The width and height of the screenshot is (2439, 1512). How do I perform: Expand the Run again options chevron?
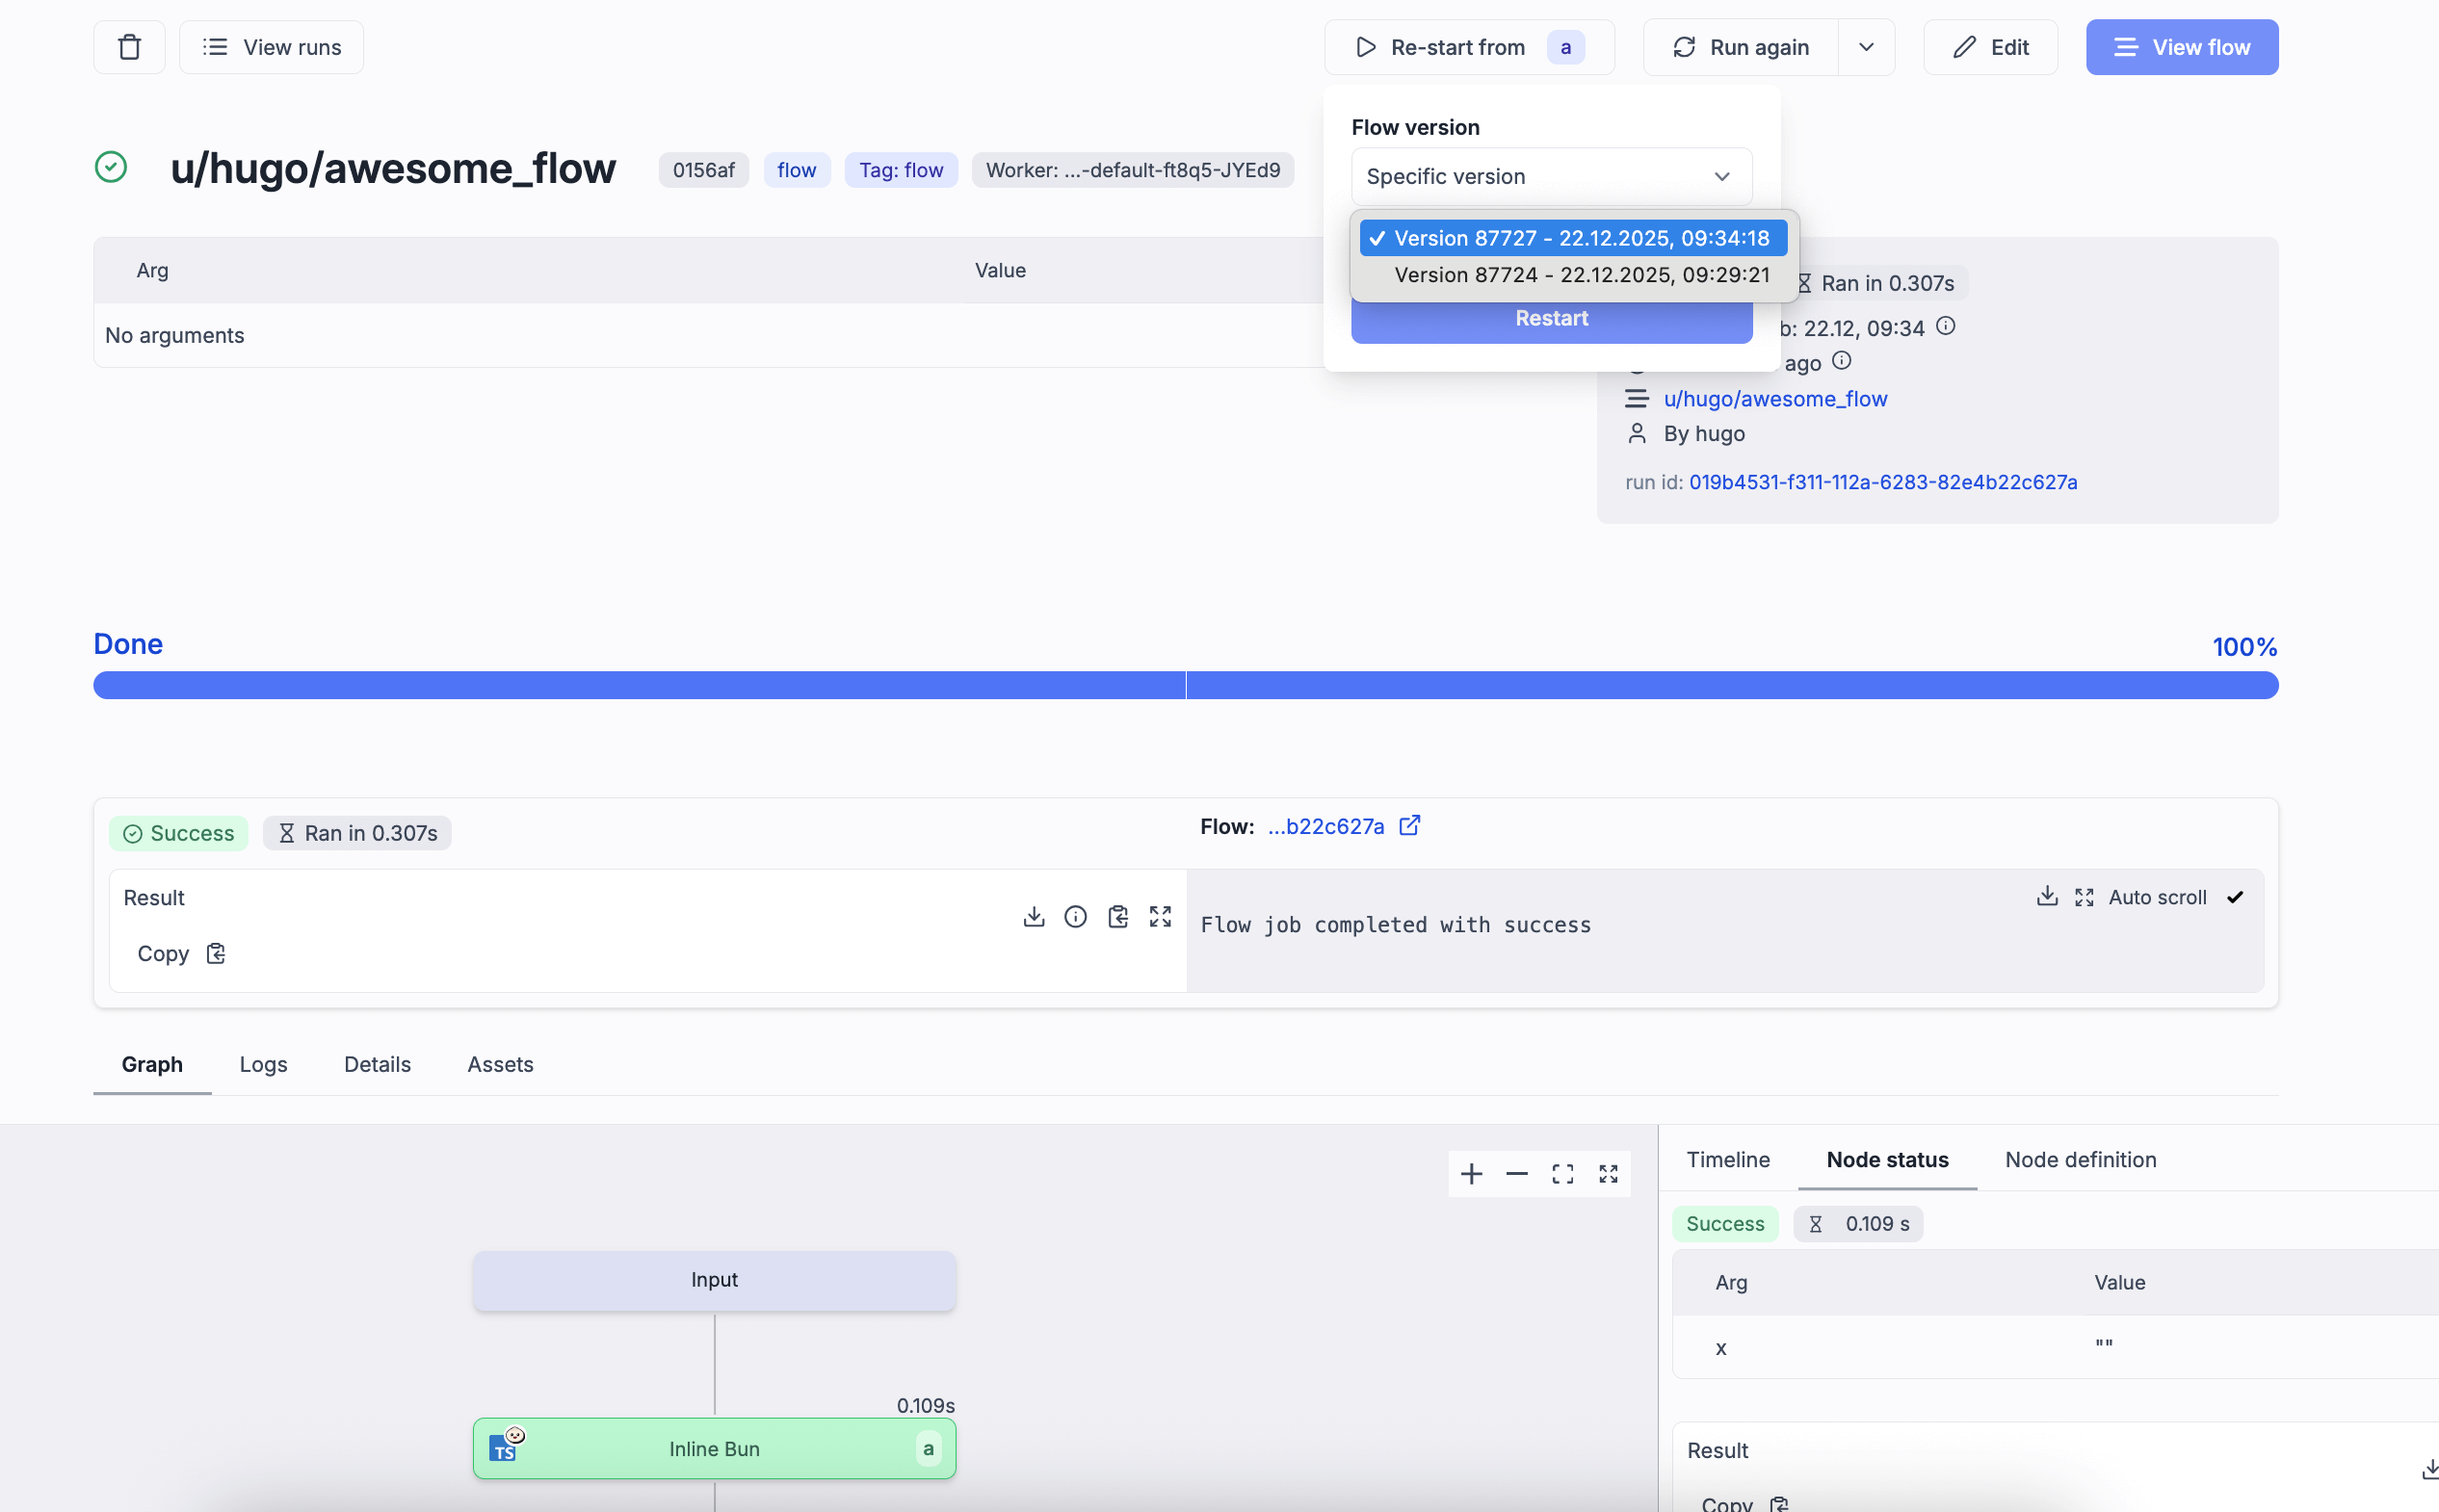click(x=1865, y=47)
